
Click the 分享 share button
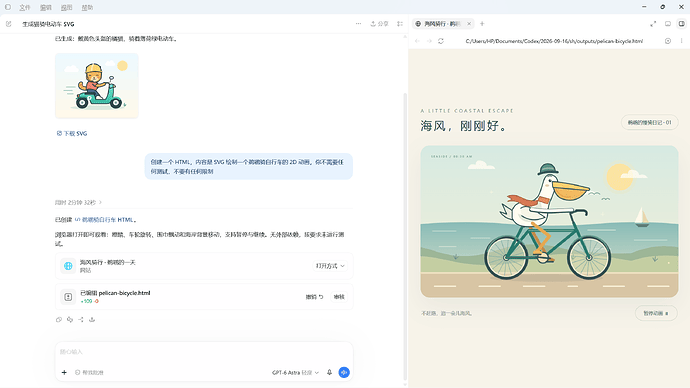tap(379, 24)
